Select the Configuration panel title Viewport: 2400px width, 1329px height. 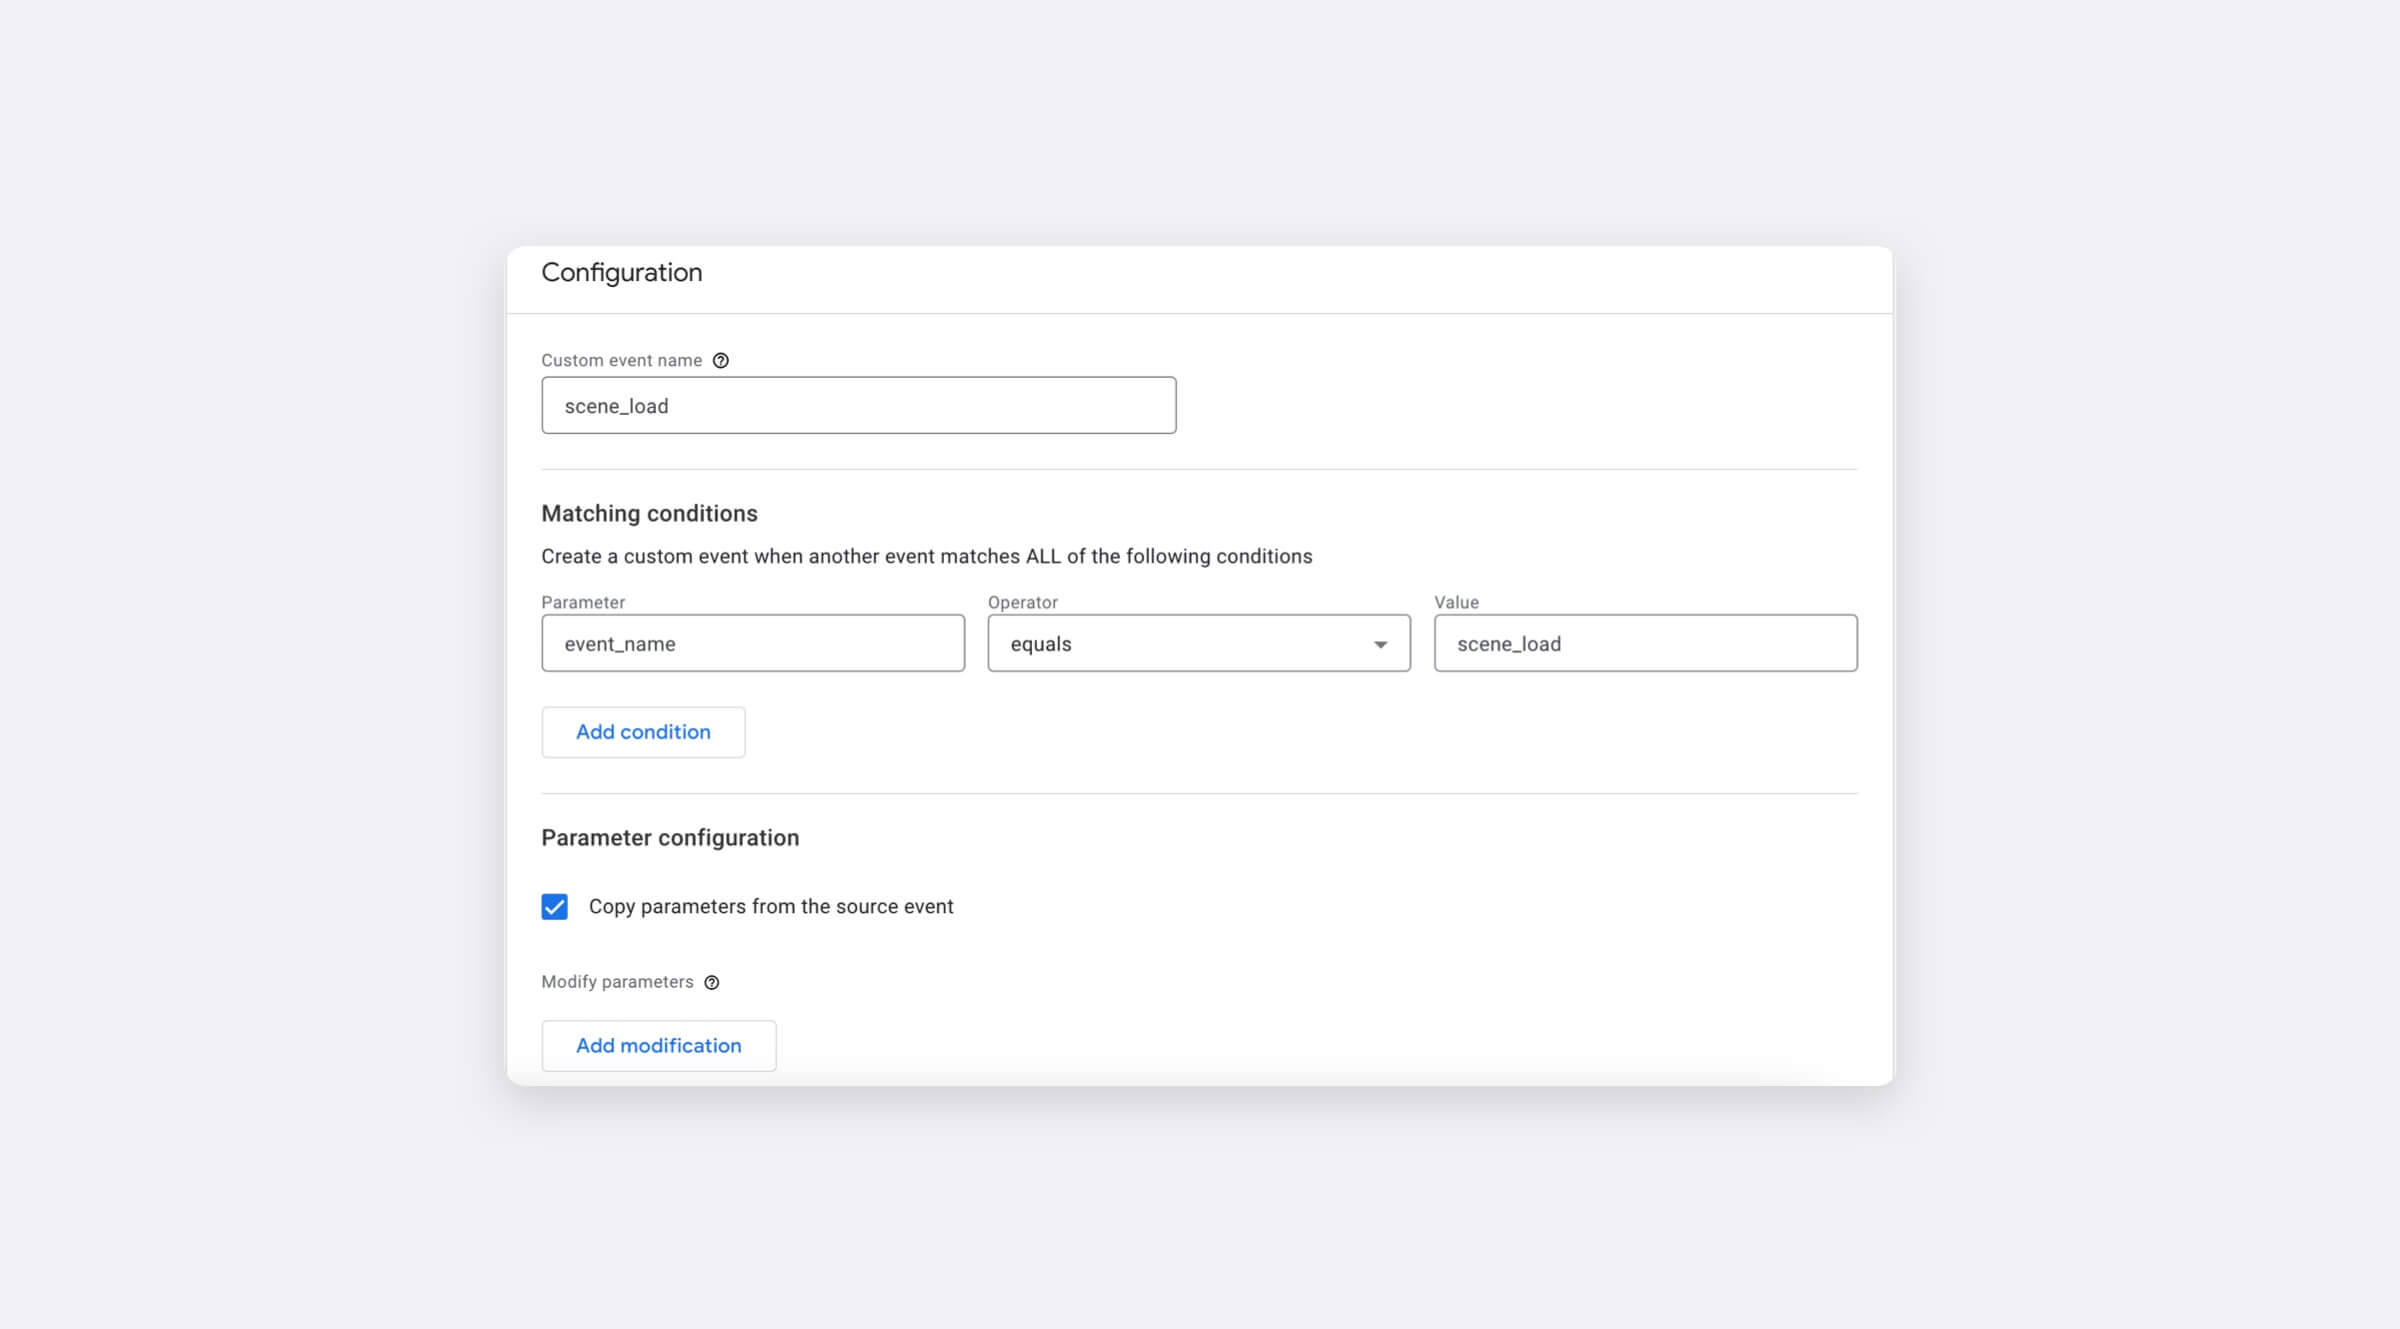622,273
